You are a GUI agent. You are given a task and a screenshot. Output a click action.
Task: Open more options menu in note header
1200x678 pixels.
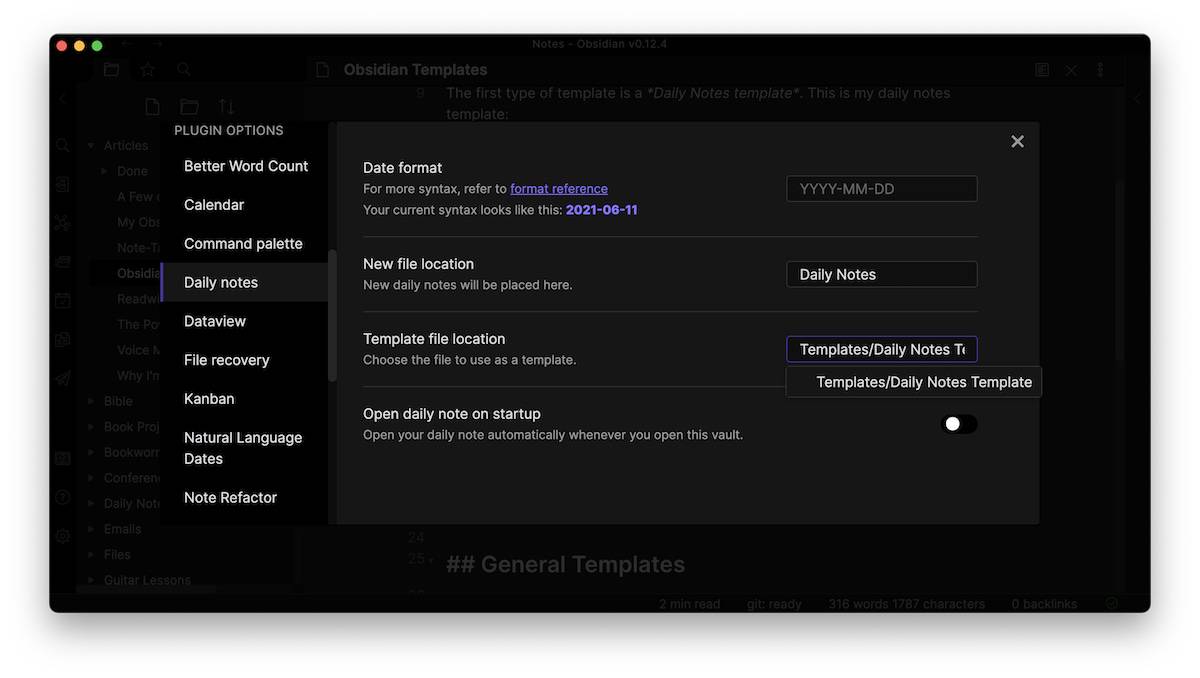click(1100, 70)
